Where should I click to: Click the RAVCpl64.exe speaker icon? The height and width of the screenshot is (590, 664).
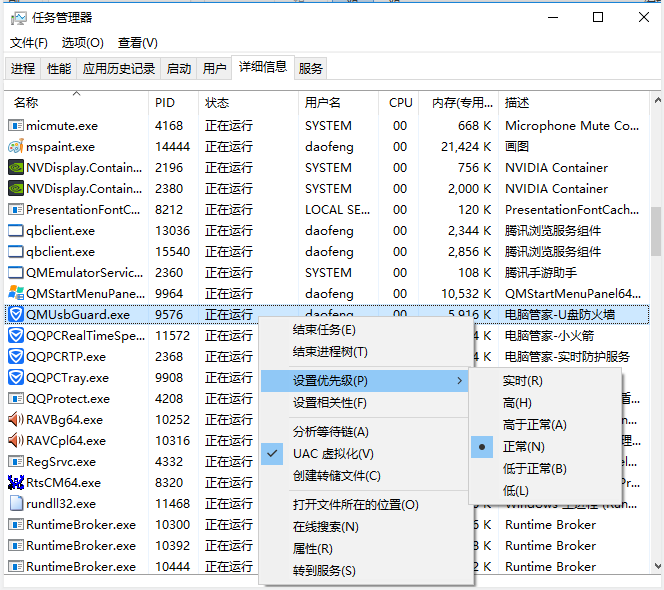(x=16, y=440)
